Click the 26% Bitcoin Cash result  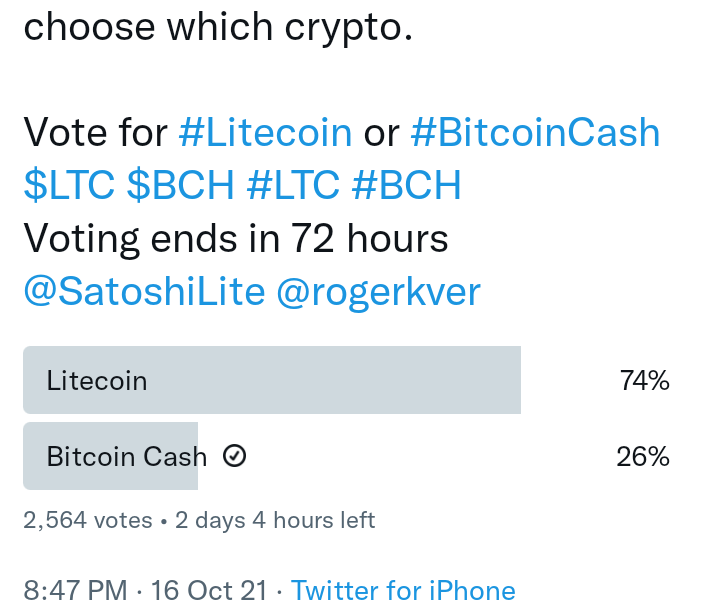click(643, 457)
